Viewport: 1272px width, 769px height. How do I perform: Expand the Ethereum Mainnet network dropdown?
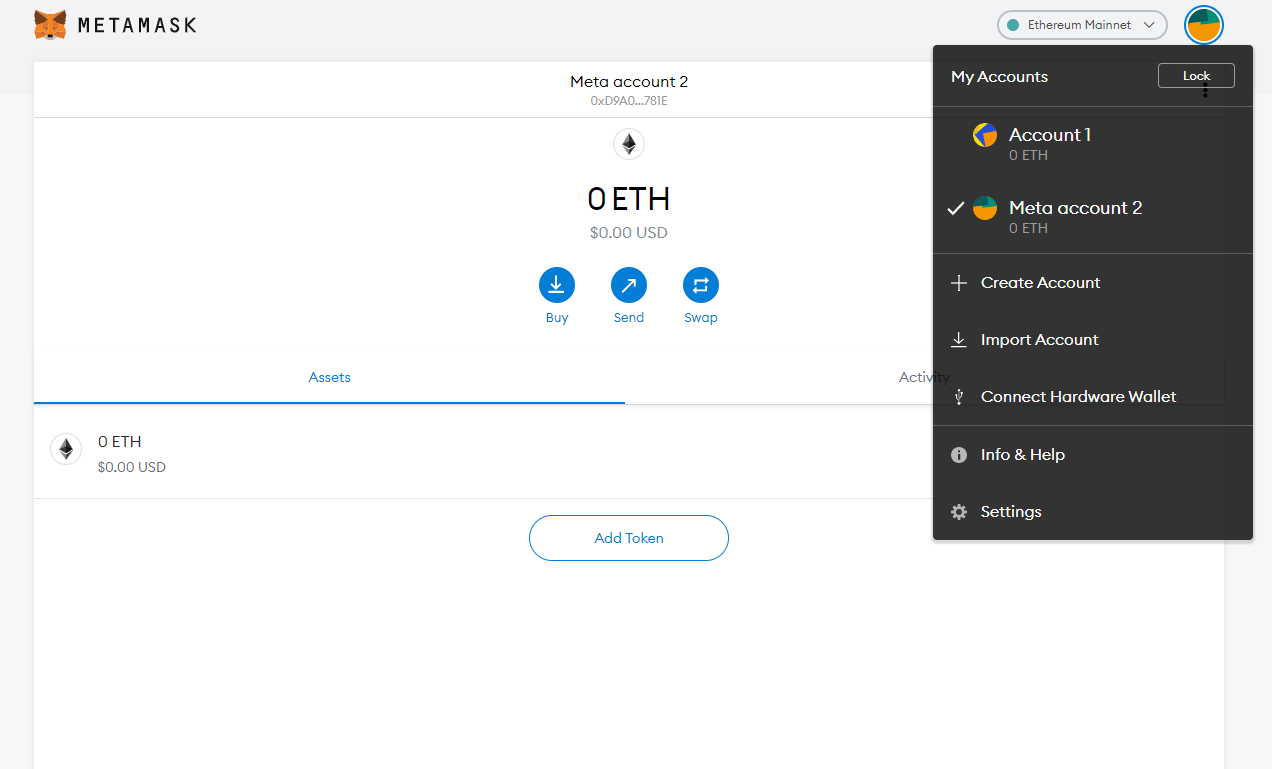1082,25
